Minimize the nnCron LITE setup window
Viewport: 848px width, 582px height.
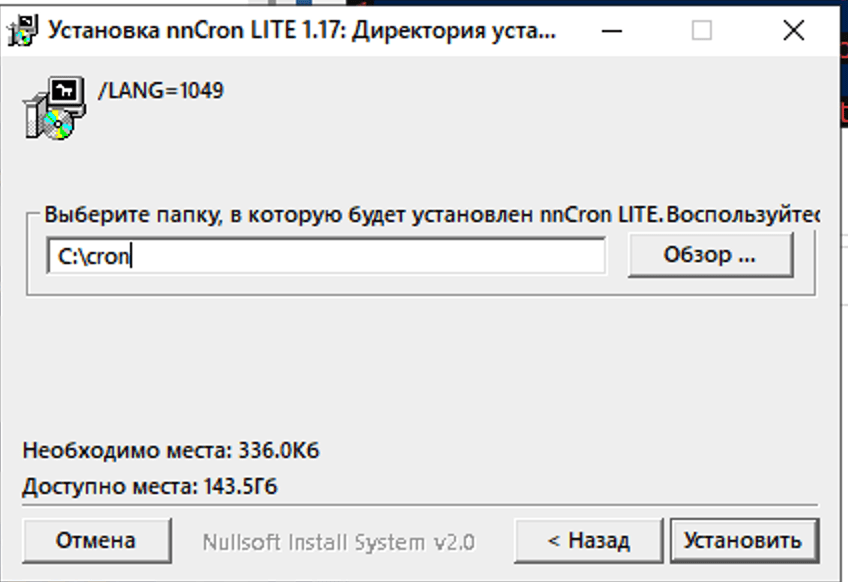(x=610, y=31)
